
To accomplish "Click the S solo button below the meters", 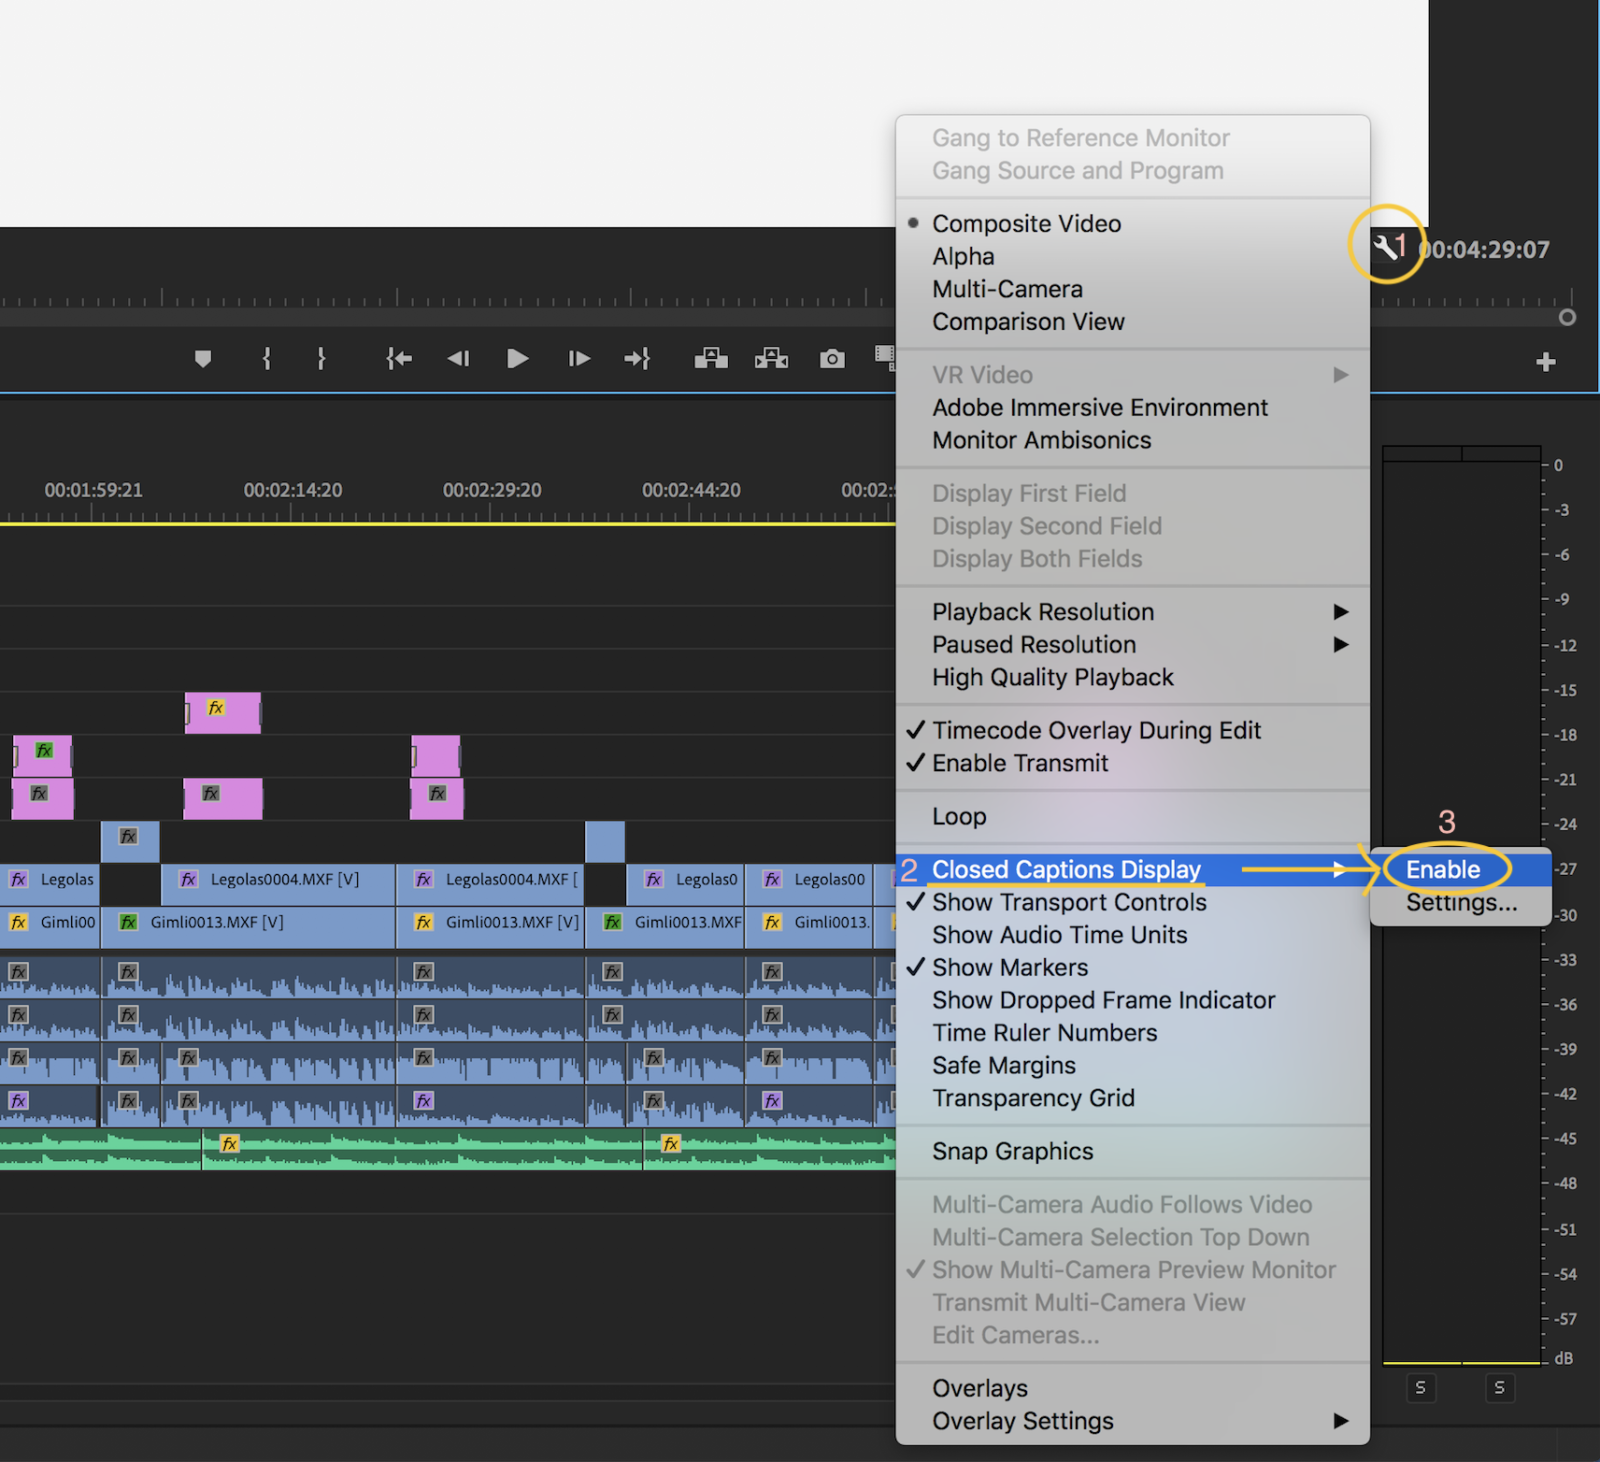I will 1421,1388.
